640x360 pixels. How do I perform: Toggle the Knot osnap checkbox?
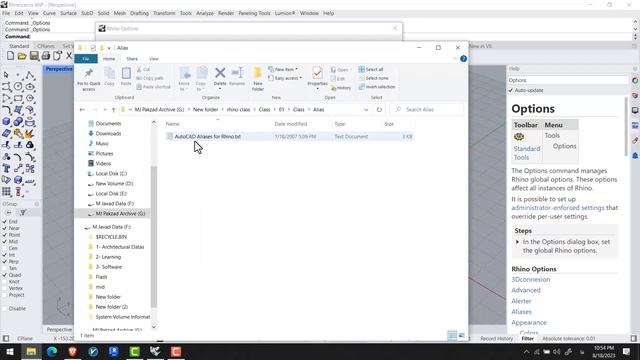[5, 282]
